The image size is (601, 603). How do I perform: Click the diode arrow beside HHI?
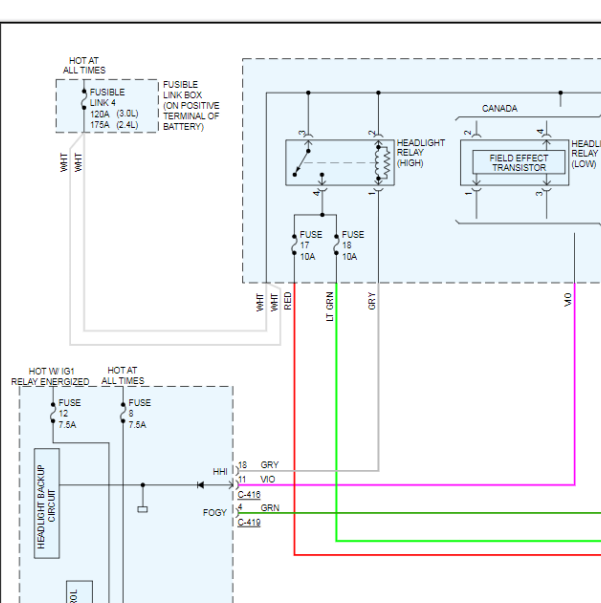(201, 485)
